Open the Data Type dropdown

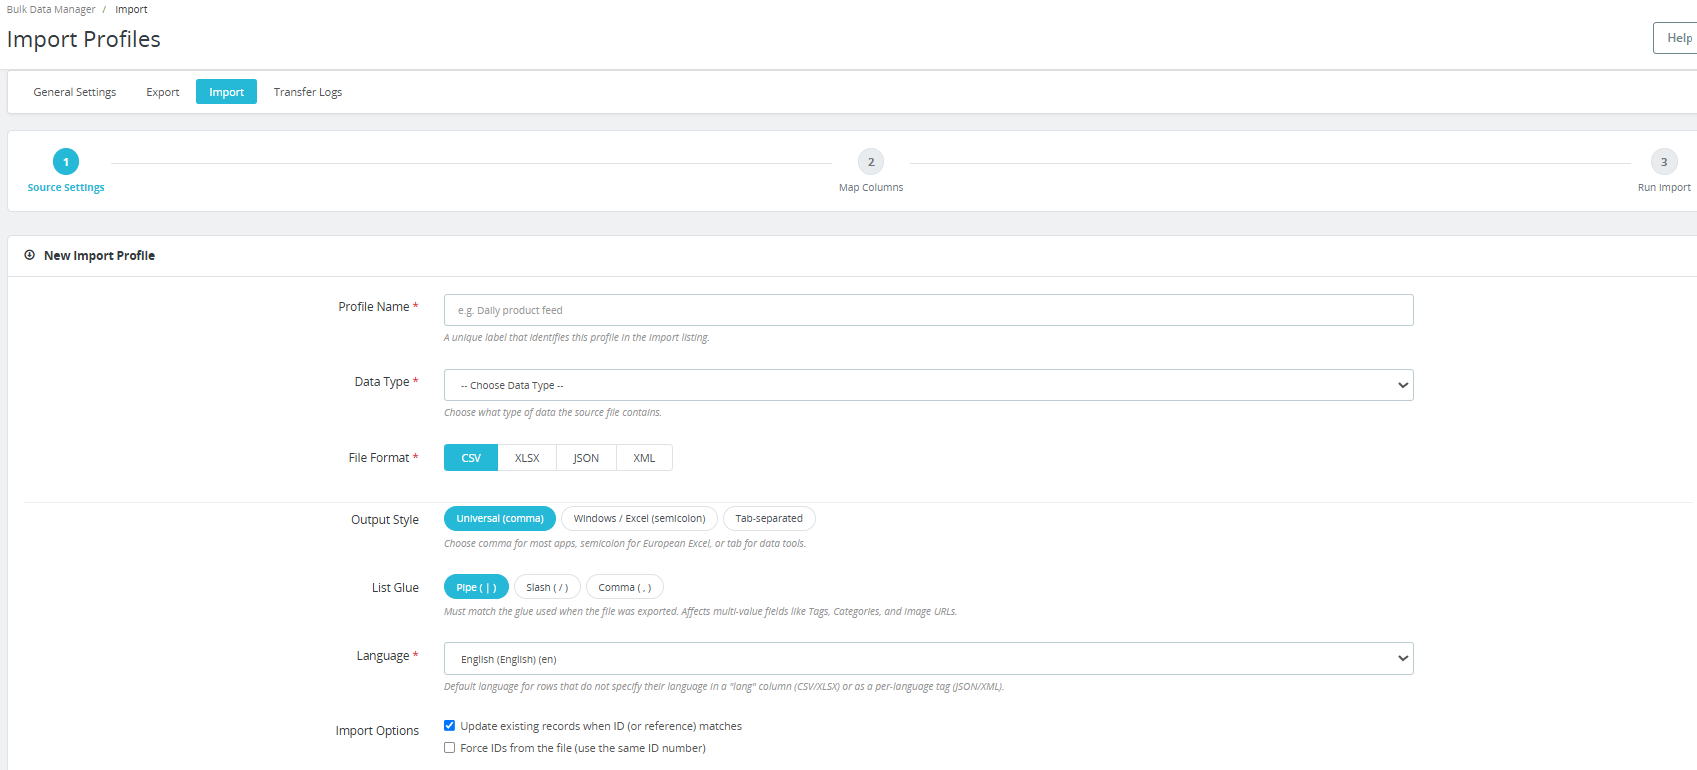tap(928, 385)
